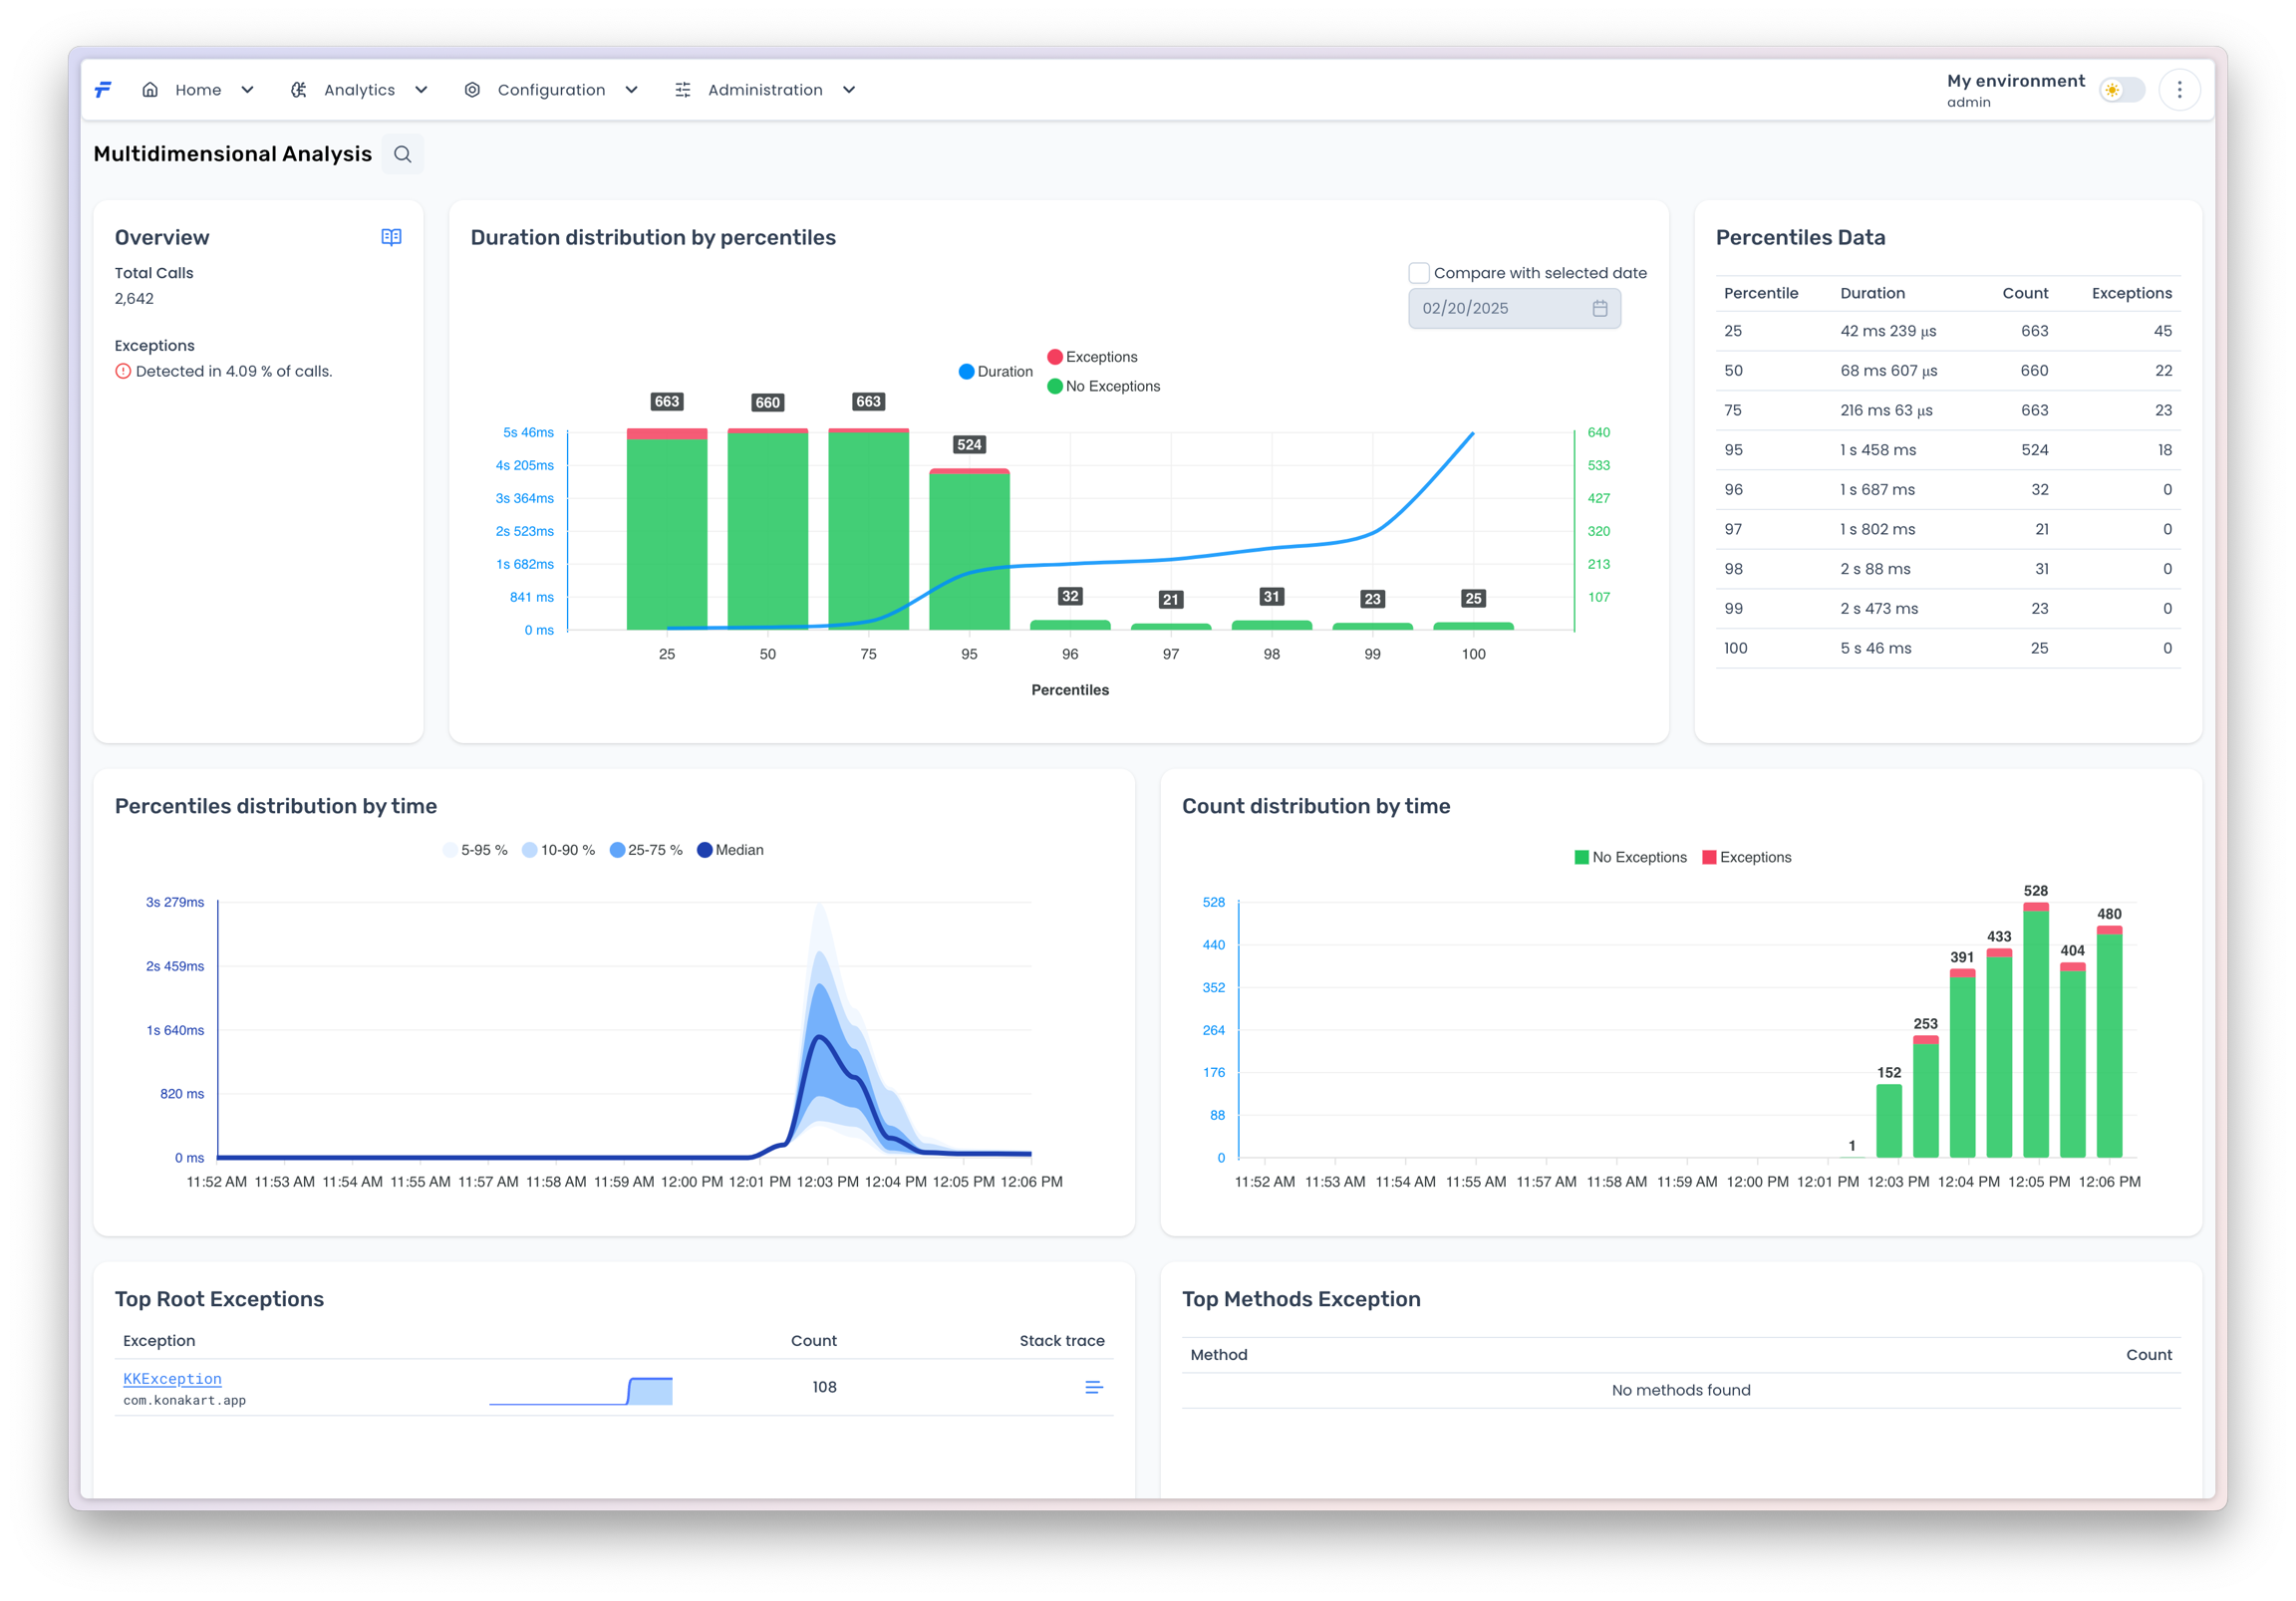Click calendar icon in date field
Image resolution: width=2296 pixels, height=1601 pixels.
pyautogui.click(x=1599, y=308)
